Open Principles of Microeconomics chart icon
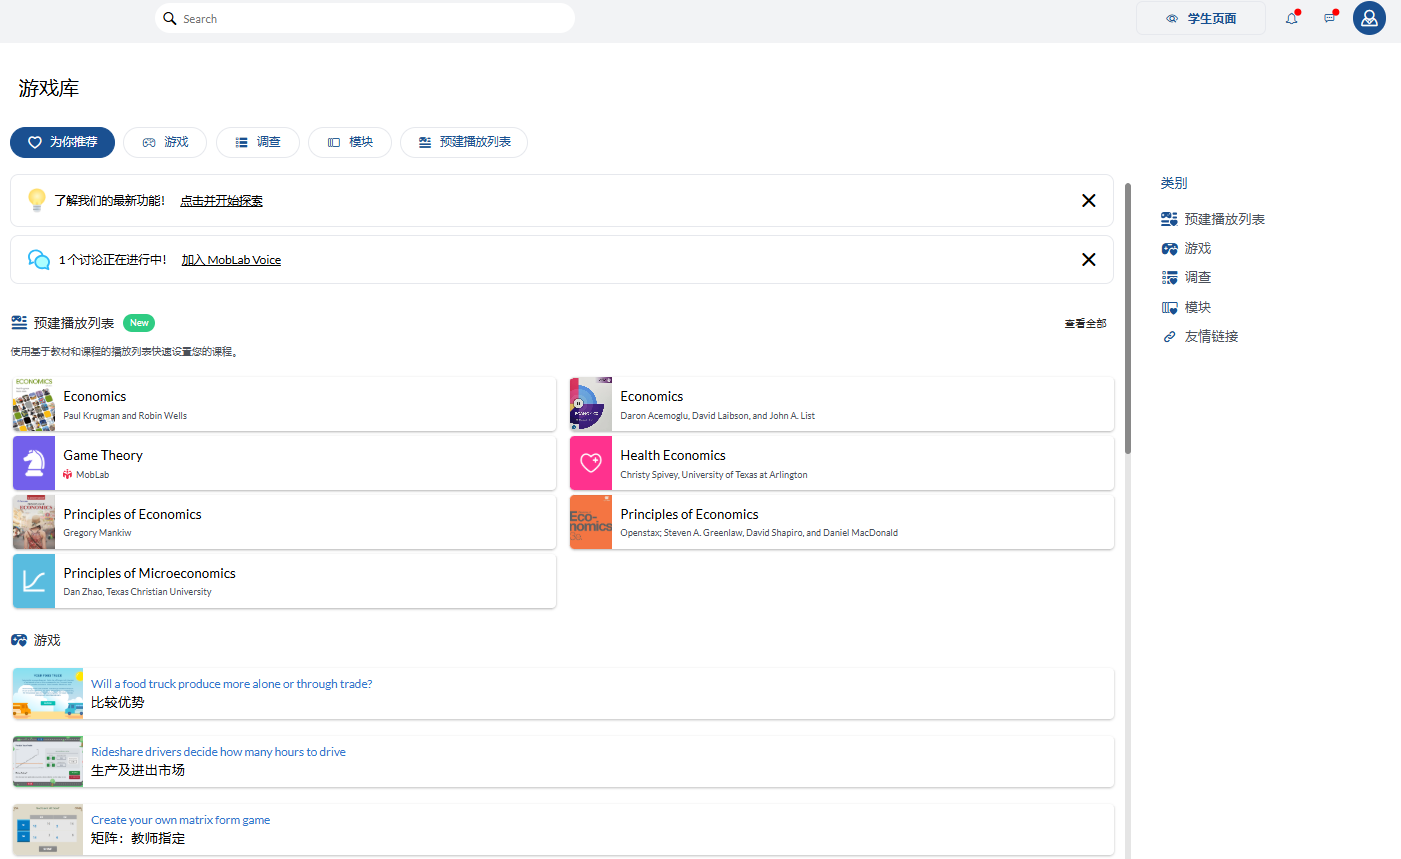 click(x=34, y=581)
